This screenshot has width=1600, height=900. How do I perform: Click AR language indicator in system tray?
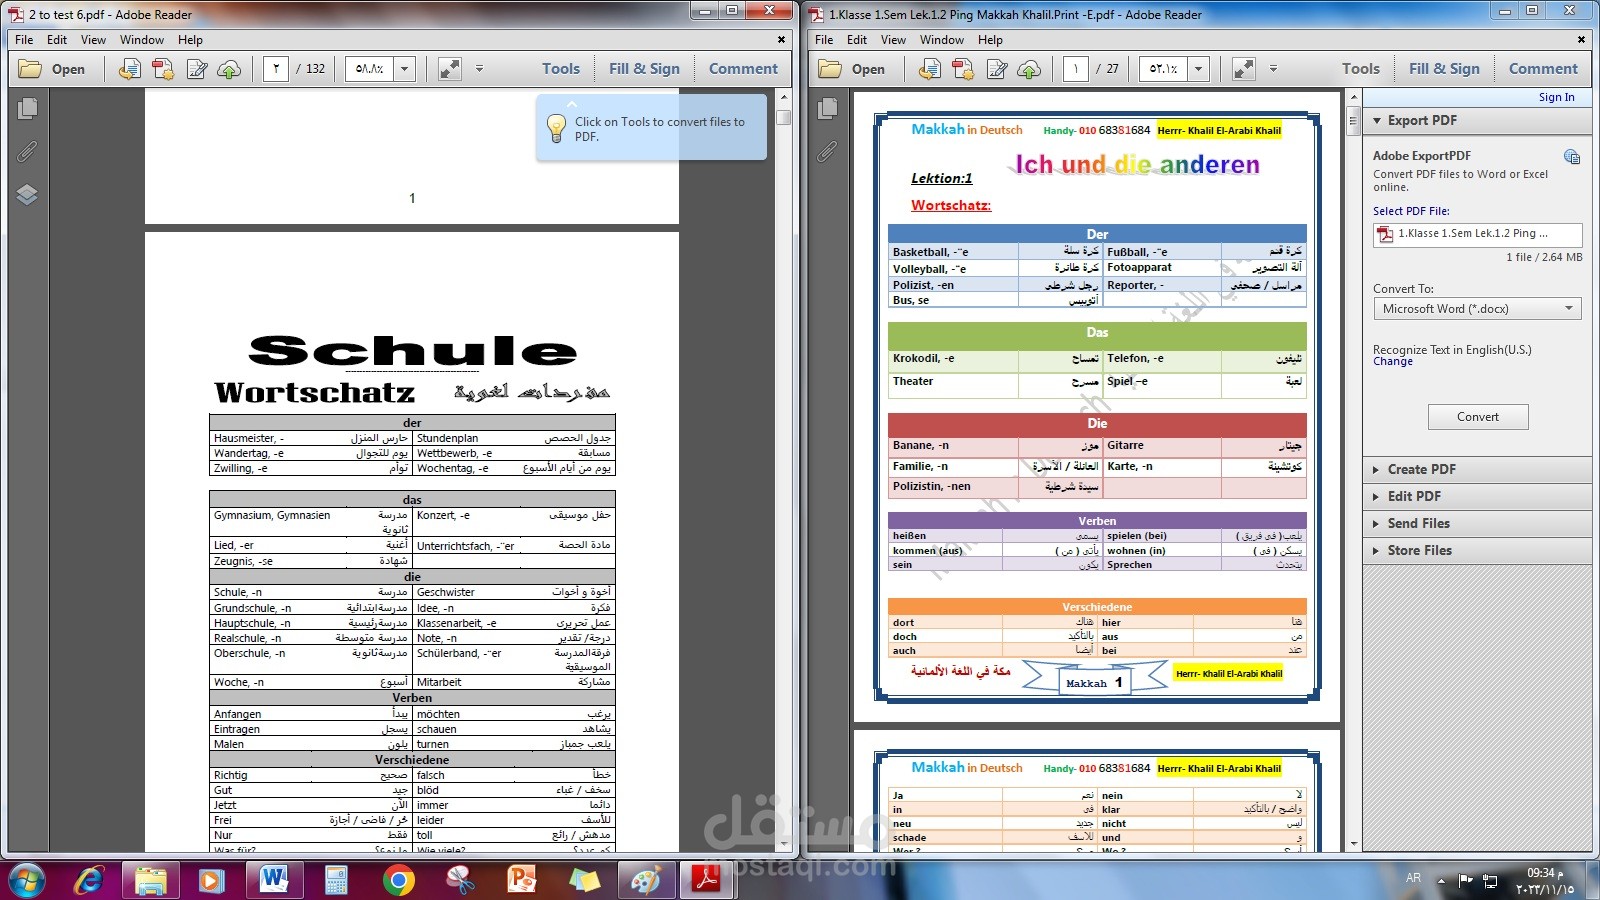click(1413, 878)
